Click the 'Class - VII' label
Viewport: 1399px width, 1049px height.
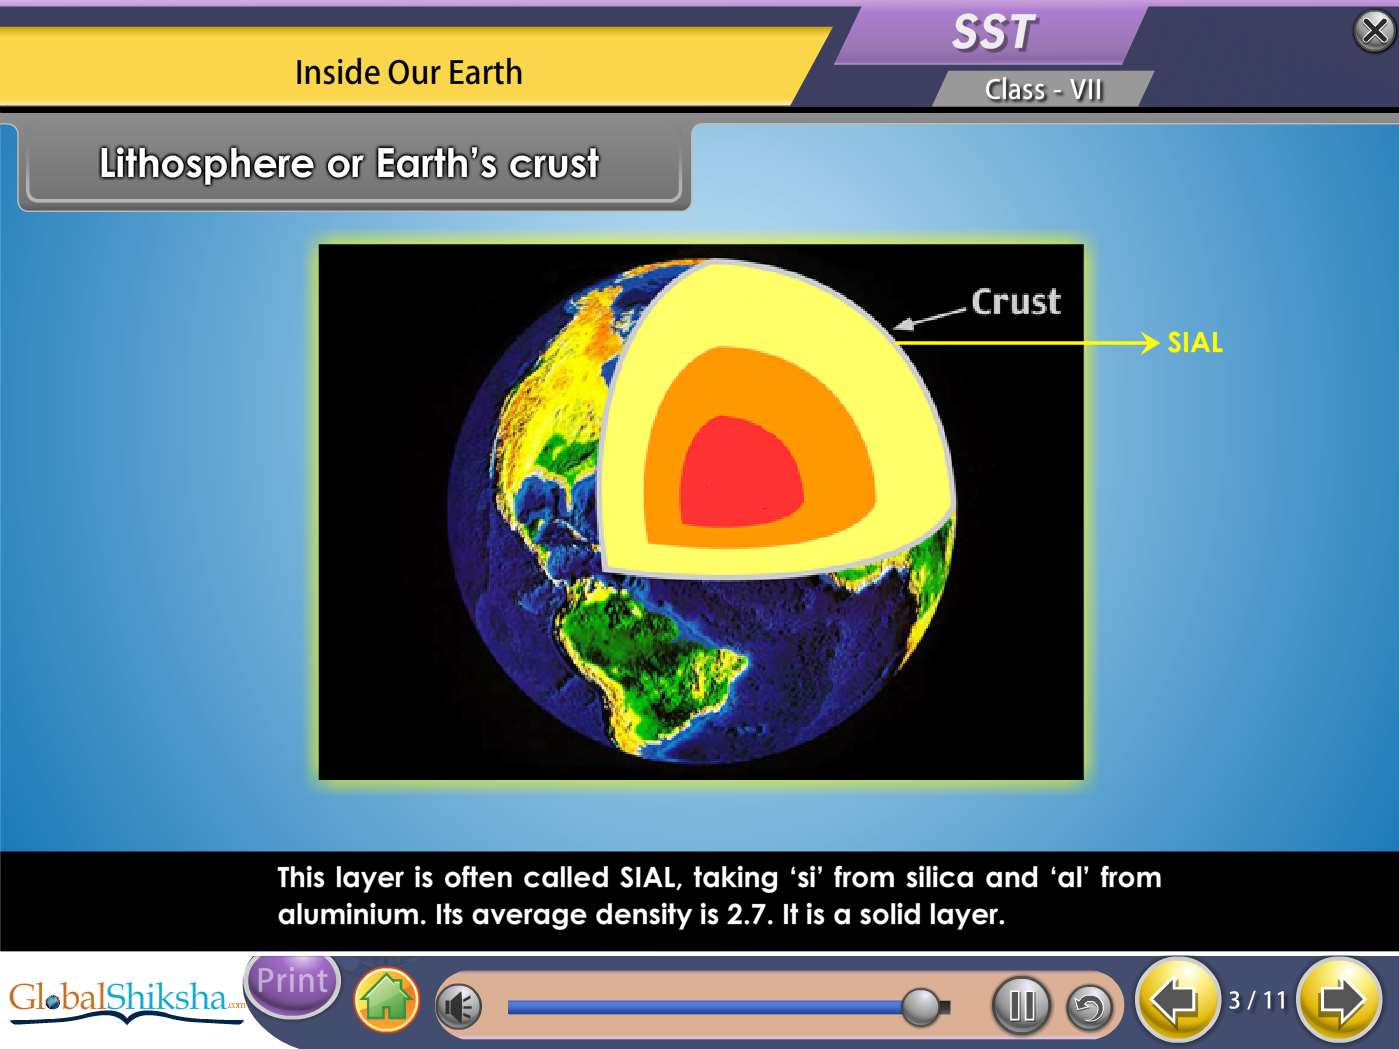(1043, 89)
